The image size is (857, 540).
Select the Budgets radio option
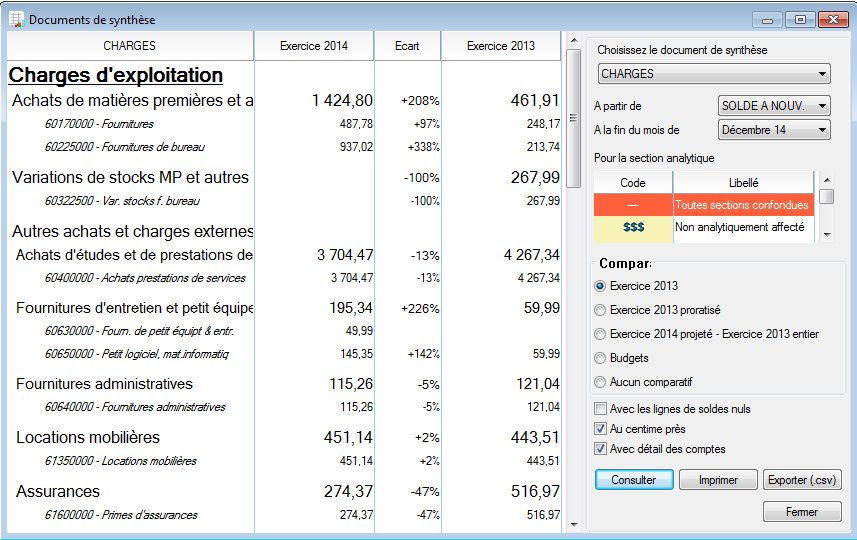(600, 358)
